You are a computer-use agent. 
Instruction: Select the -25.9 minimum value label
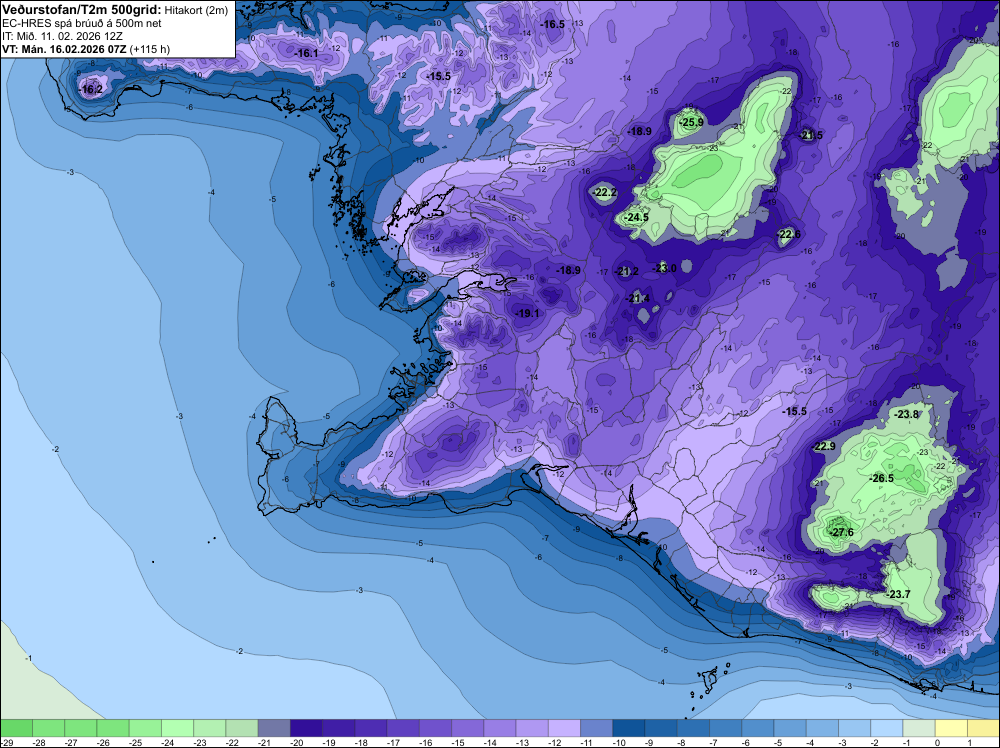(x=691, y=122)
